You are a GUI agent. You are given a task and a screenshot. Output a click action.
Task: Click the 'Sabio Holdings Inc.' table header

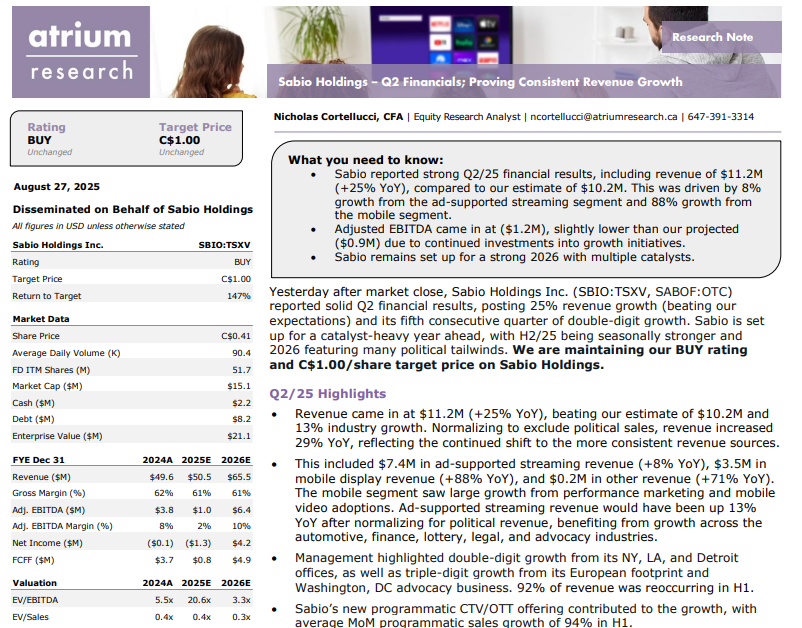(58, 245)
